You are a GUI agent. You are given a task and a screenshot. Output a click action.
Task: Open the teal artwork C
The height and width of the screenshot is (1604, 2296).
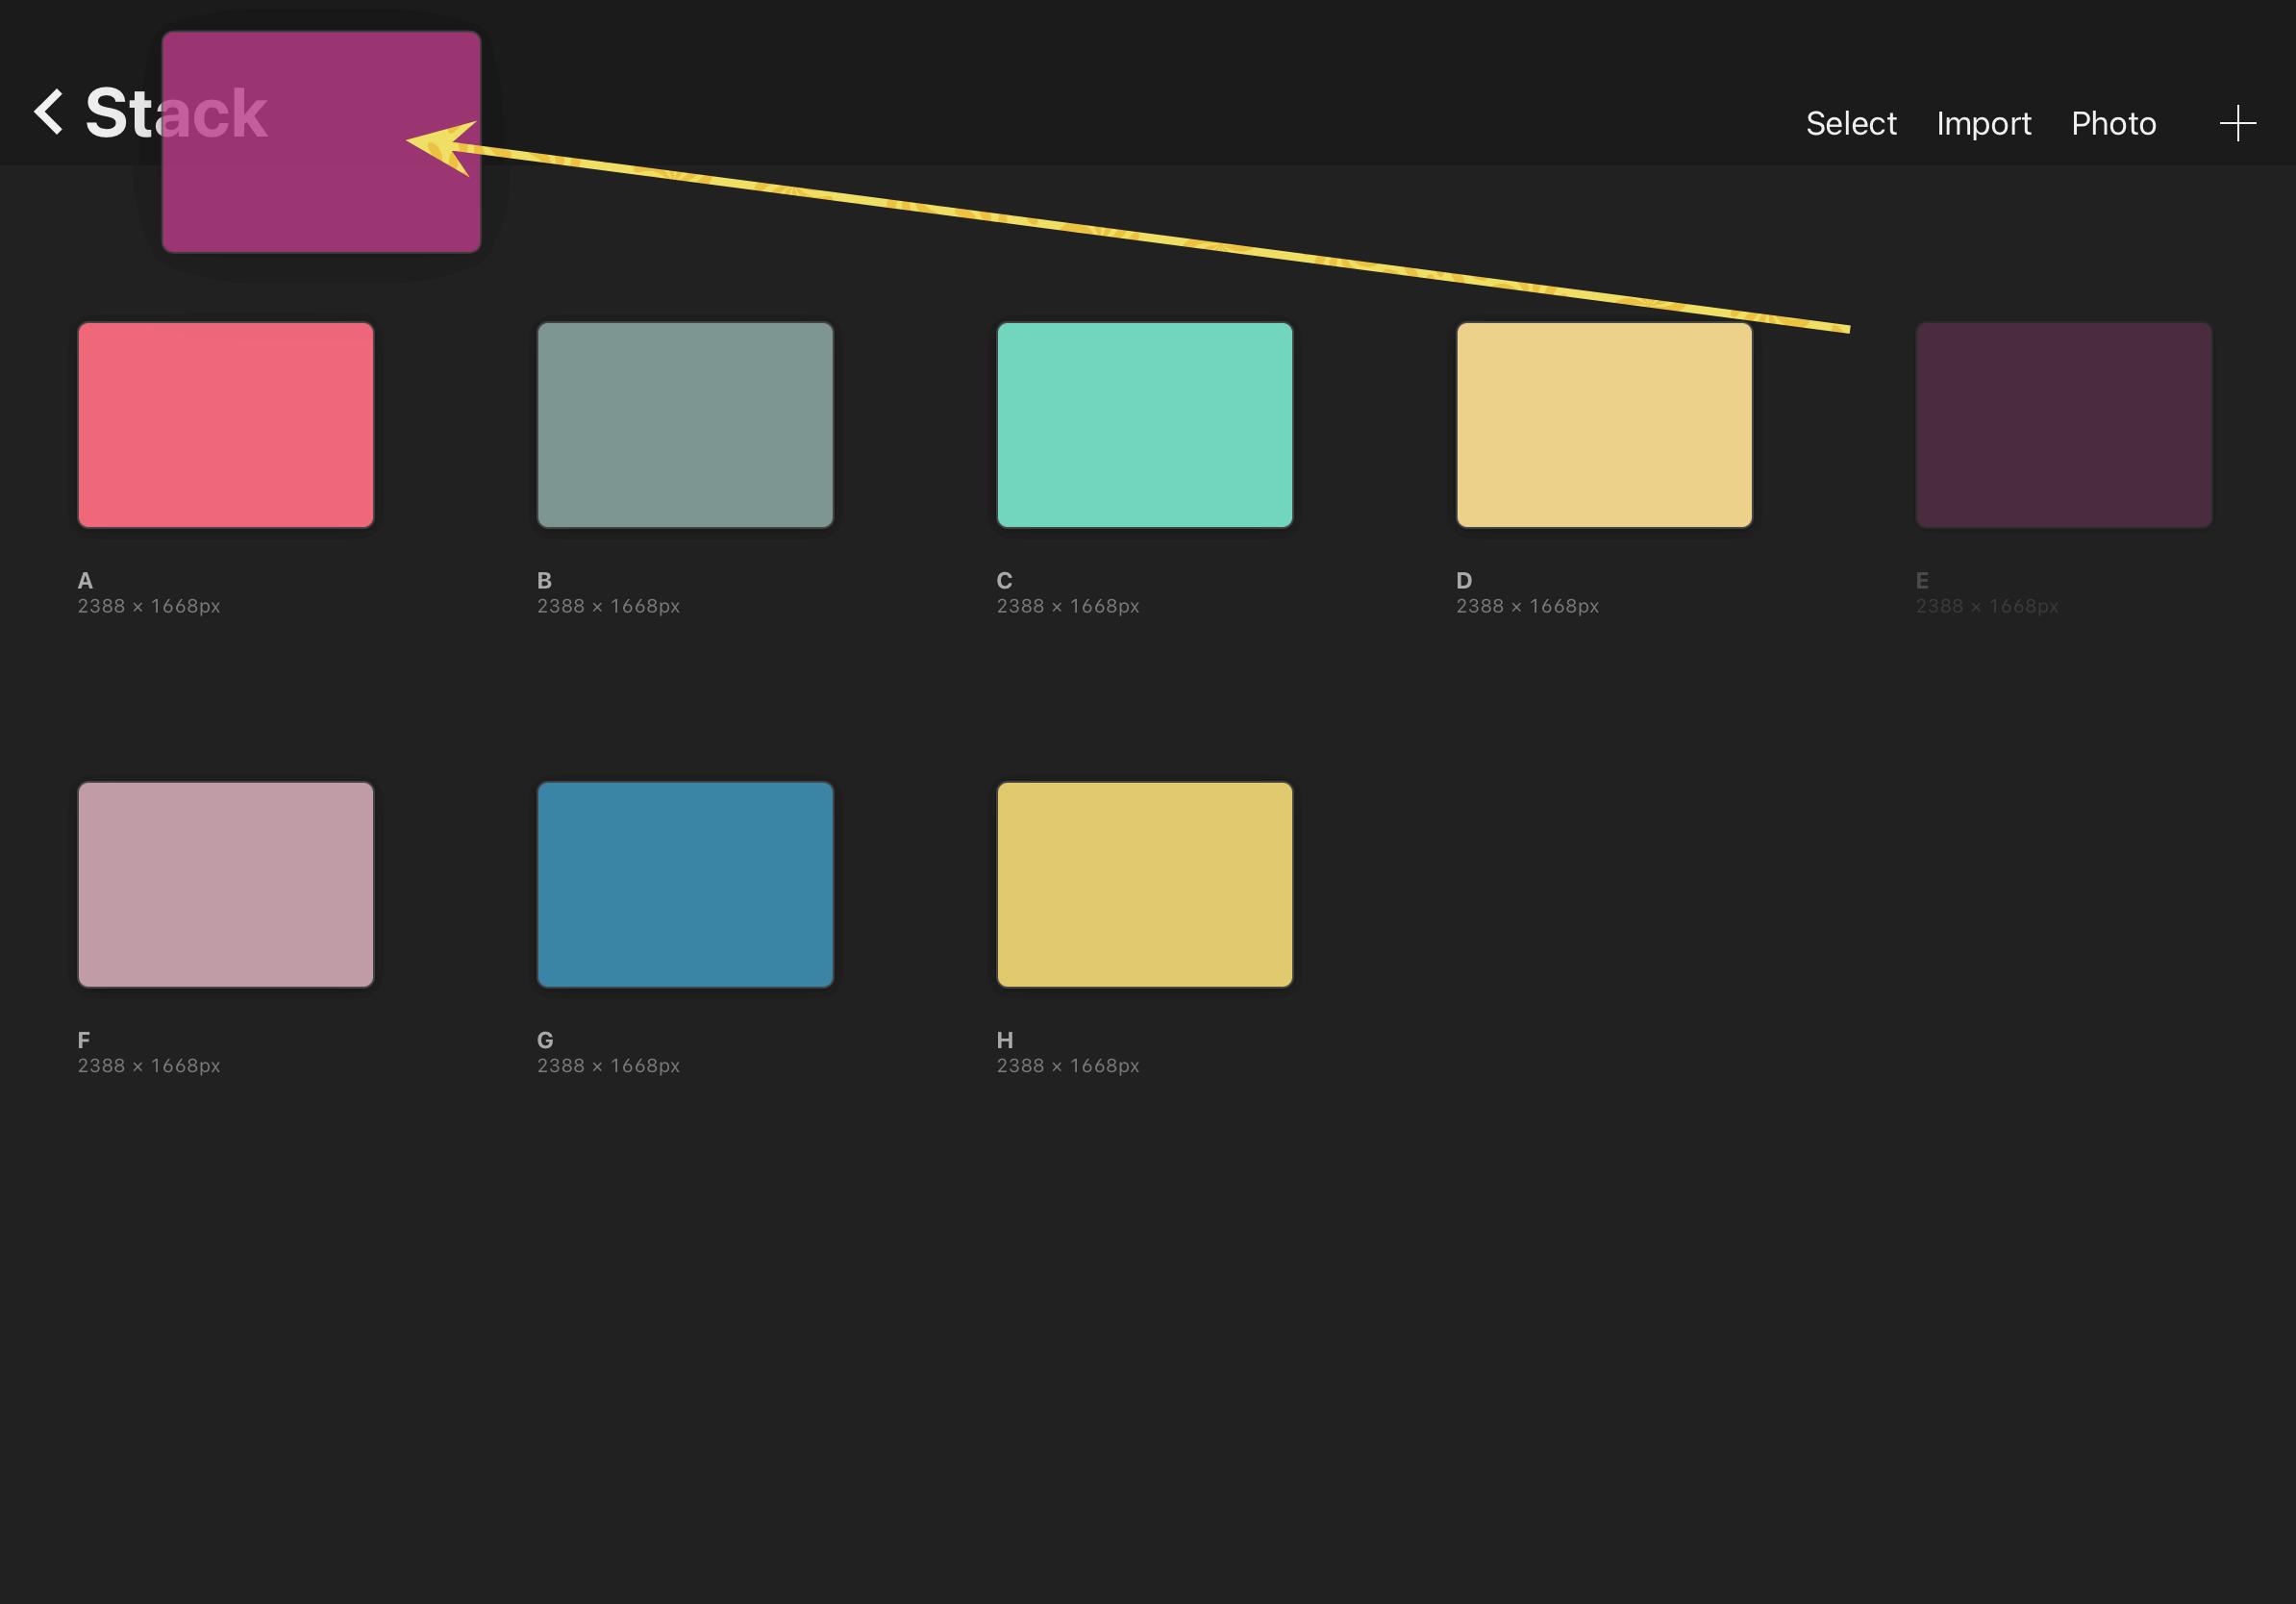[1144, 424]
